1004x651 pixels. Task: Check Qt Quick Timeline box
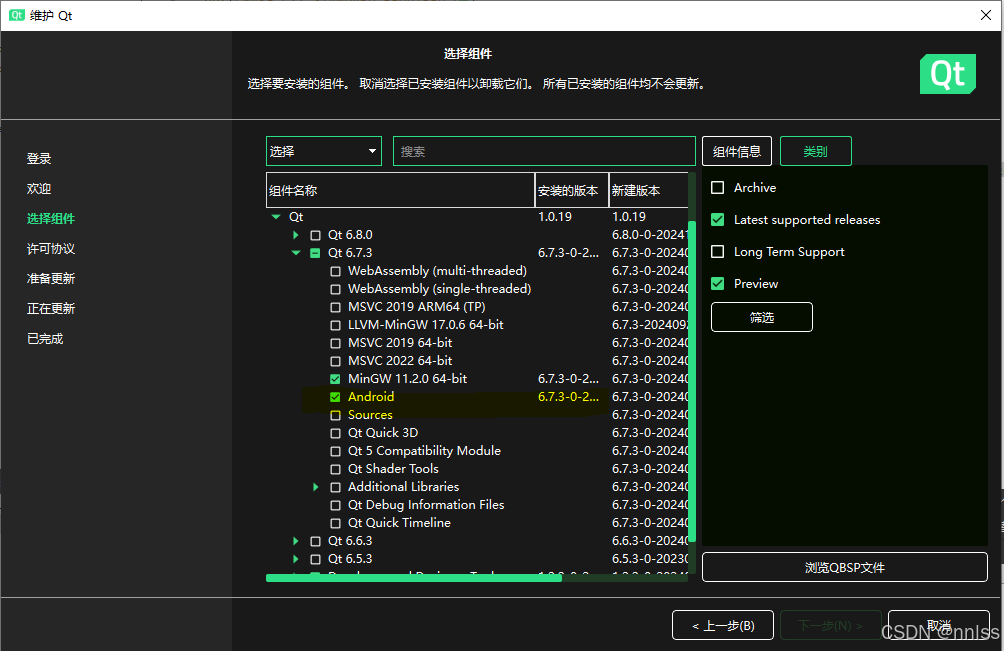(x=335, y=523)
